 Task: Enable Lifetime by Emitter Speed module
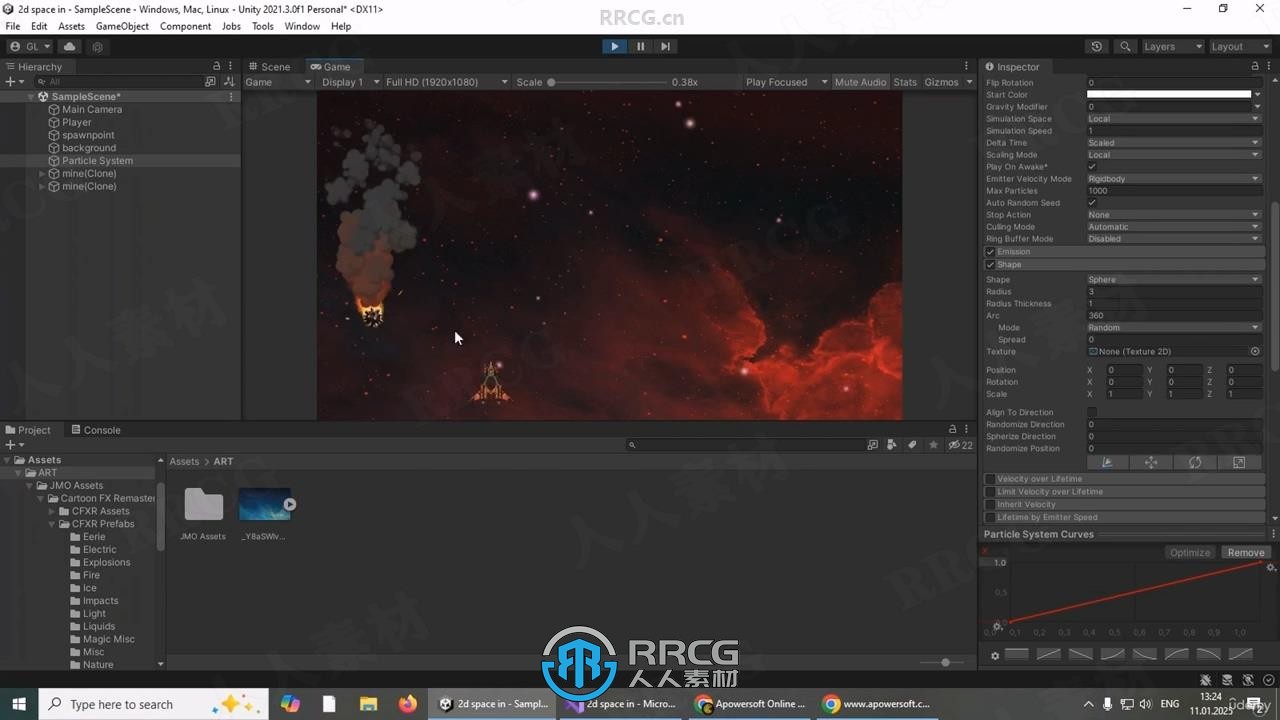click(x=990, y=518)
